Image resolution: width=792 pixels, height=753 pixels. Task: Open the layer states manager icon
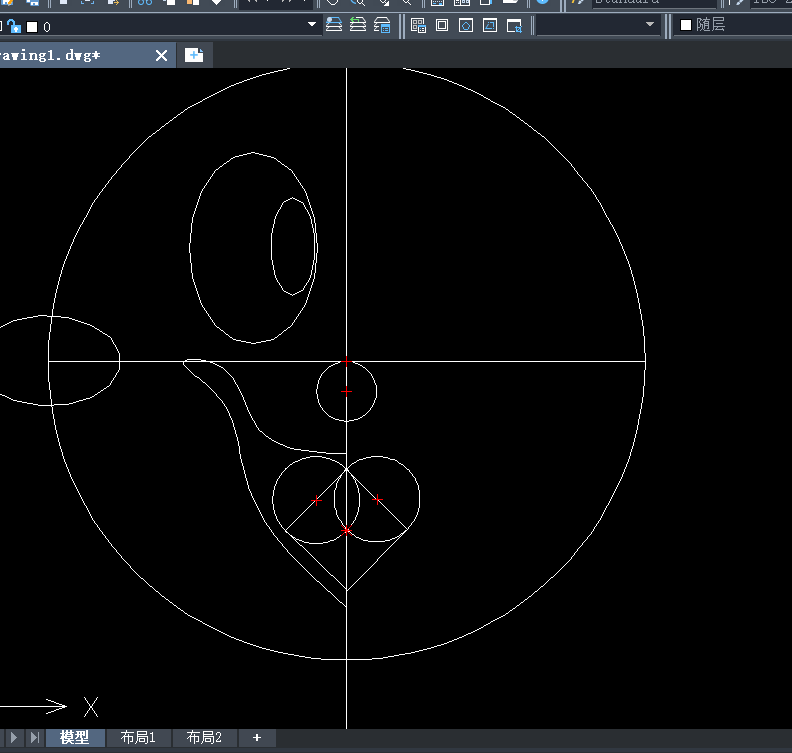tap(382, 25)
